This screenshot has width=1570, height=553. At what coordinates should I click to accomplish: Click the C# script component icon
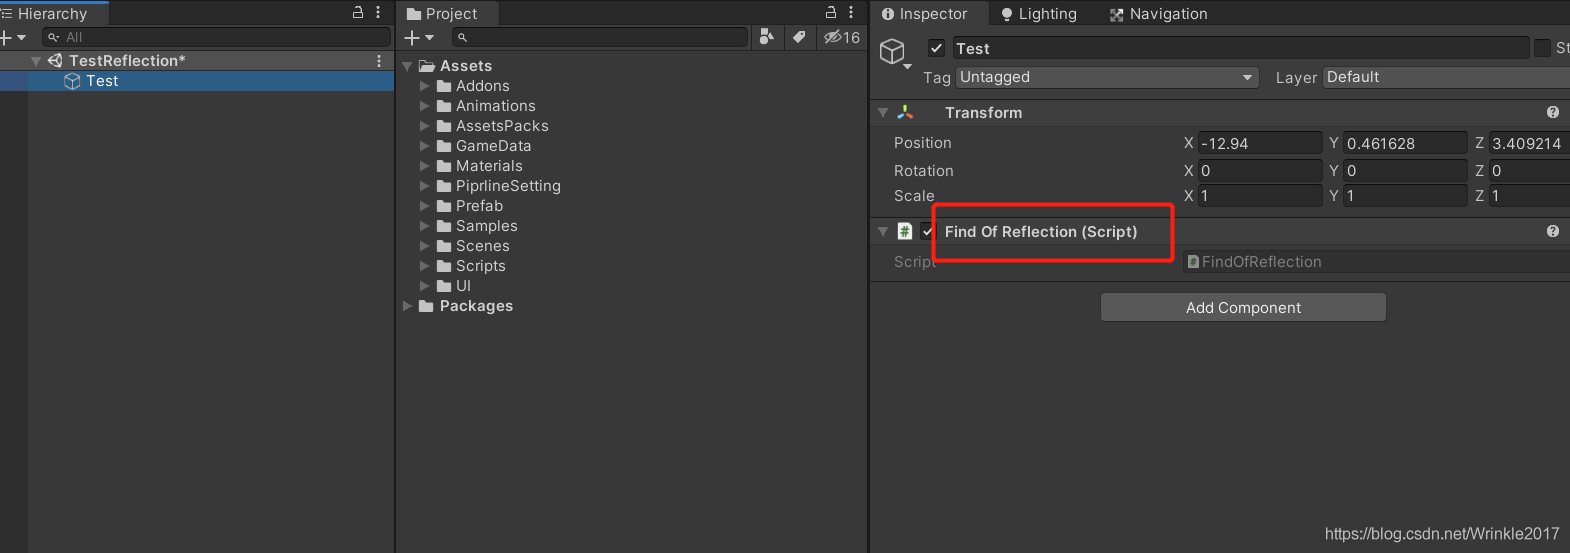[x=905, y=232]
